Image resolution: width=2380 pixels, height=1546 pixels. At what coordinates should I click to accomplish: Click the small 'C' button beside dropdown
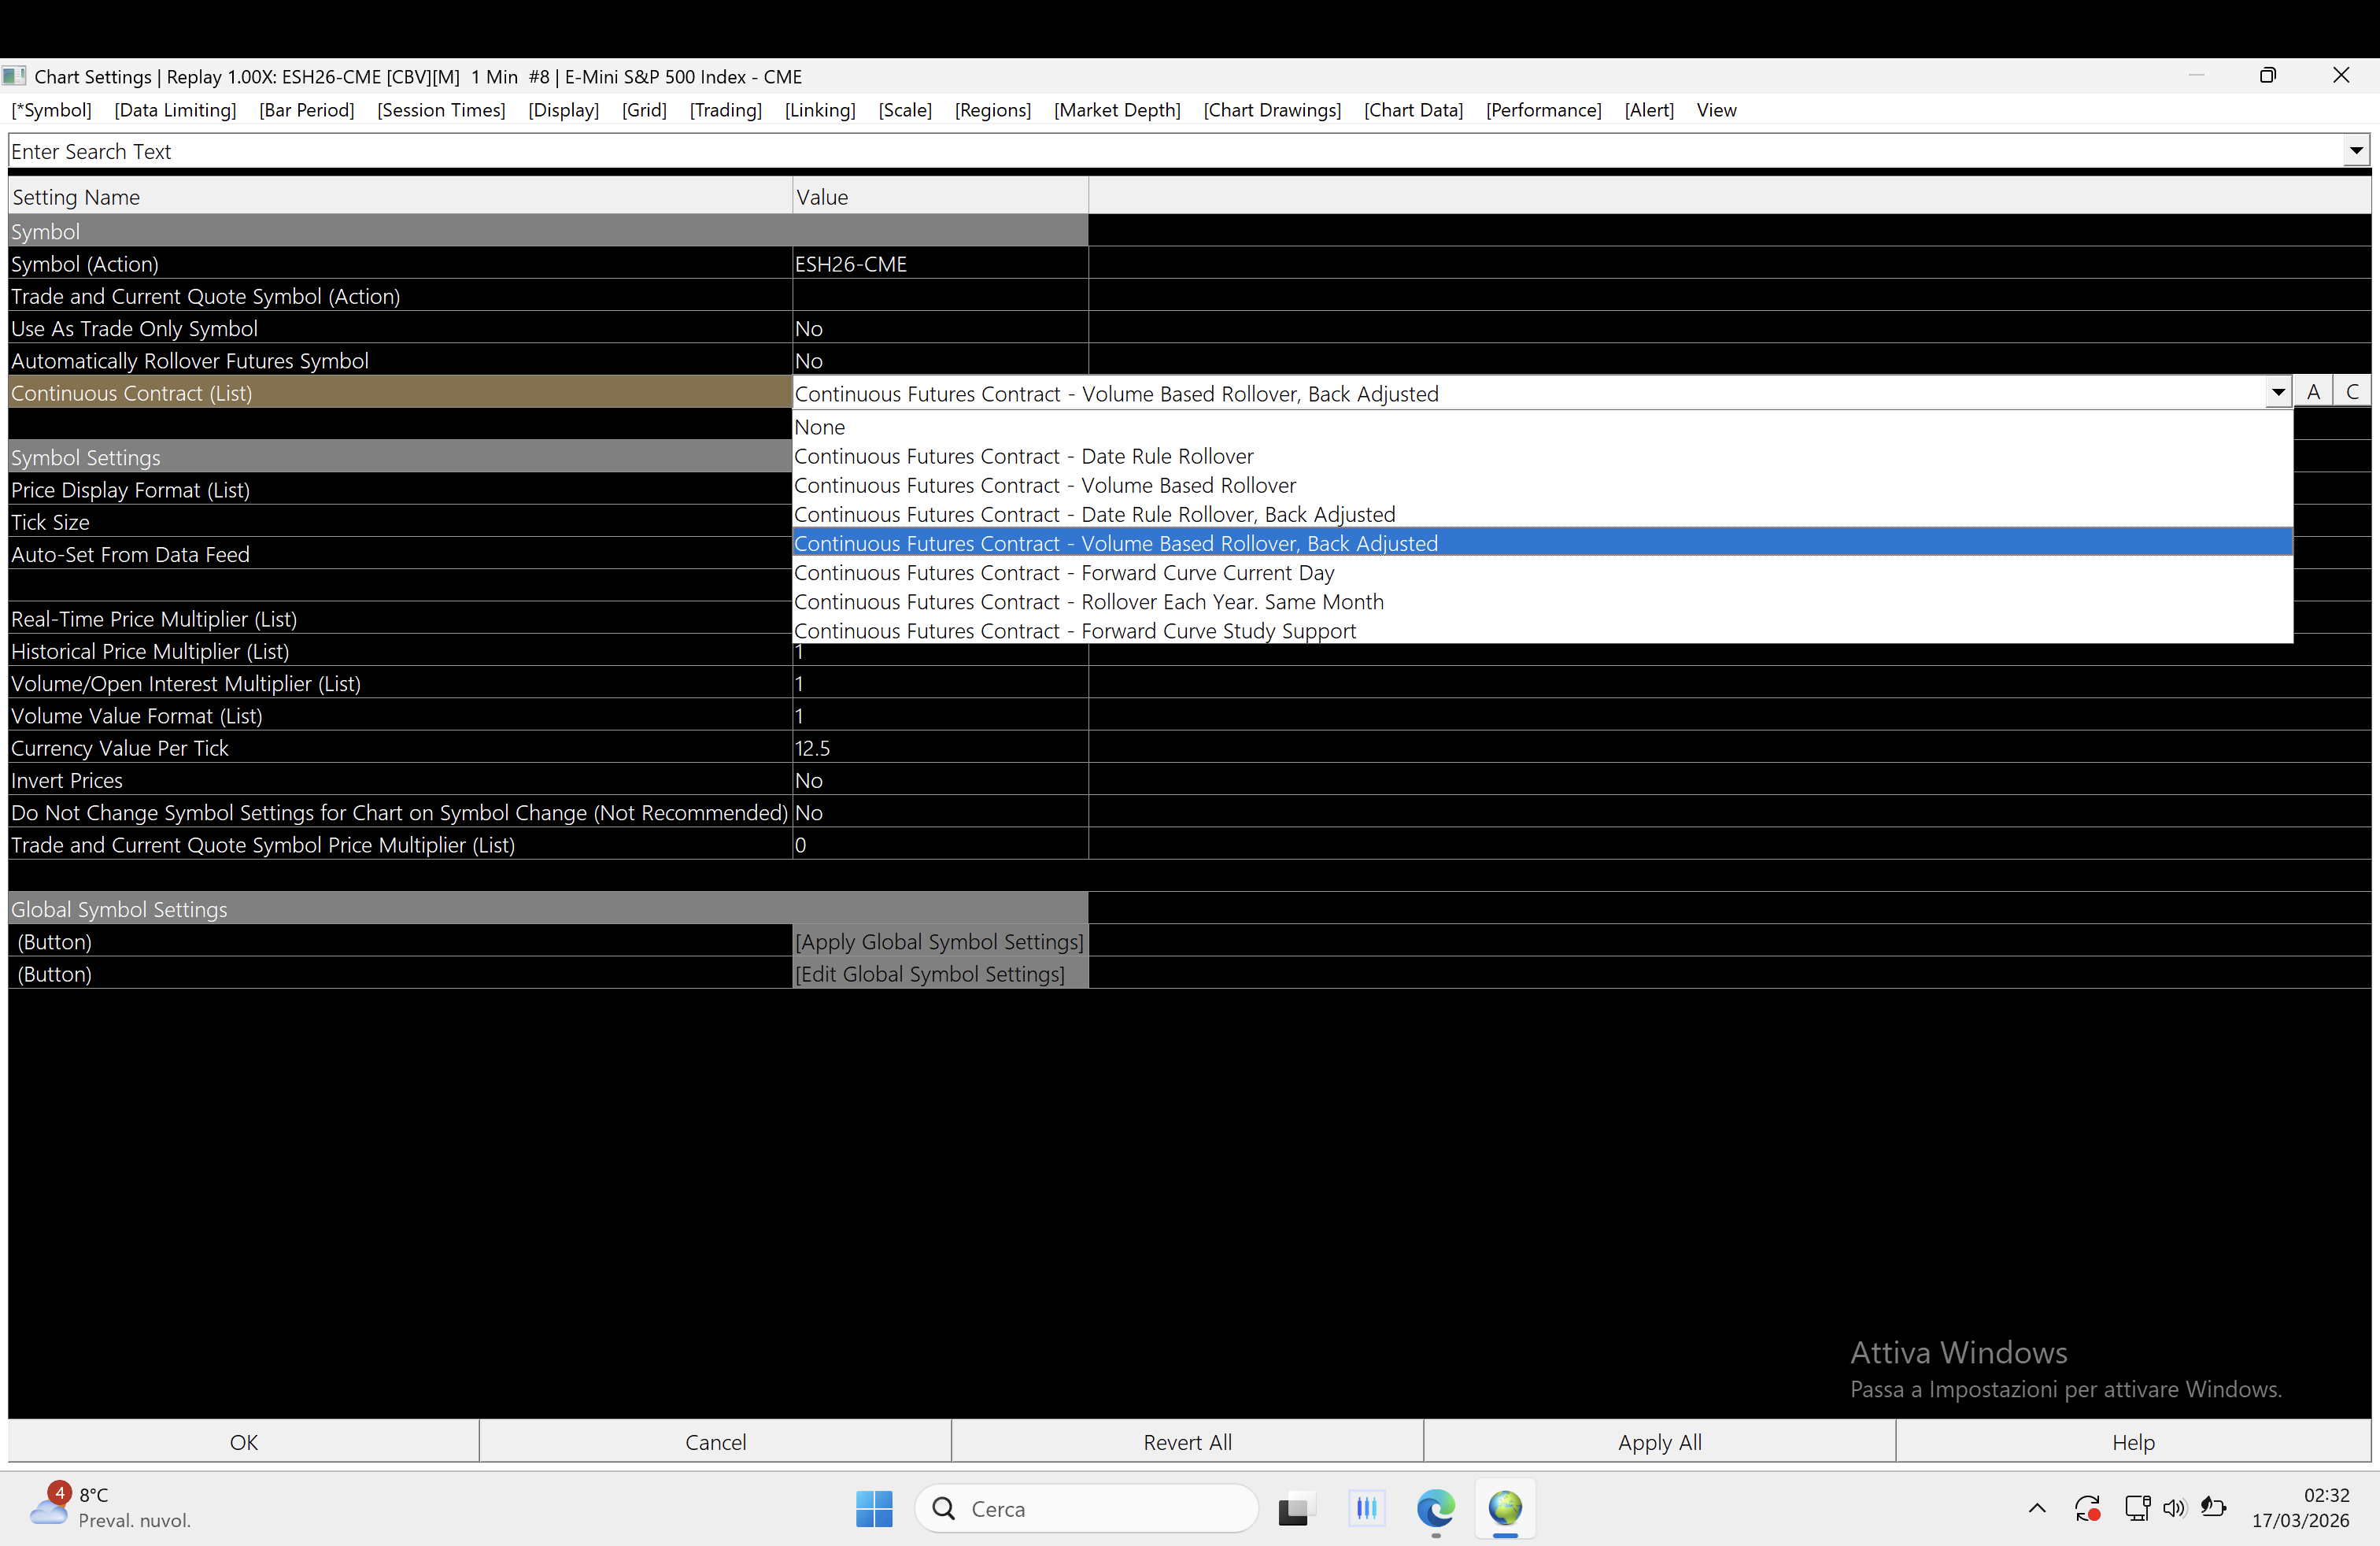point(2352,393)
